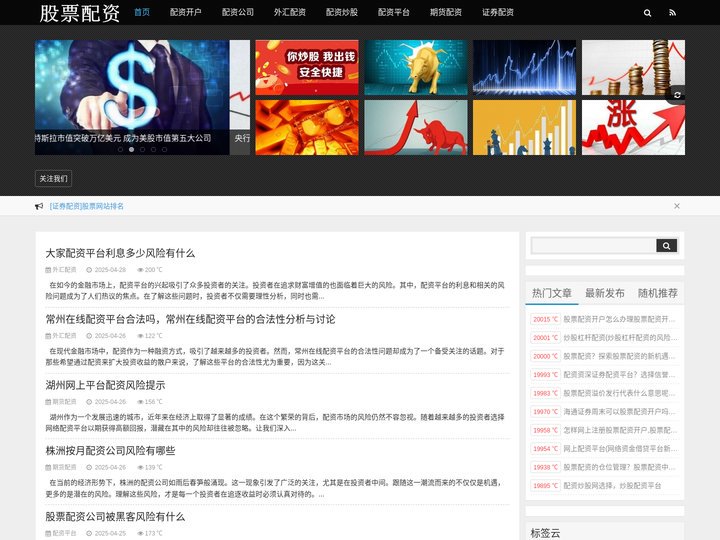Open hot article with 19993 ℃

(619, 375)
